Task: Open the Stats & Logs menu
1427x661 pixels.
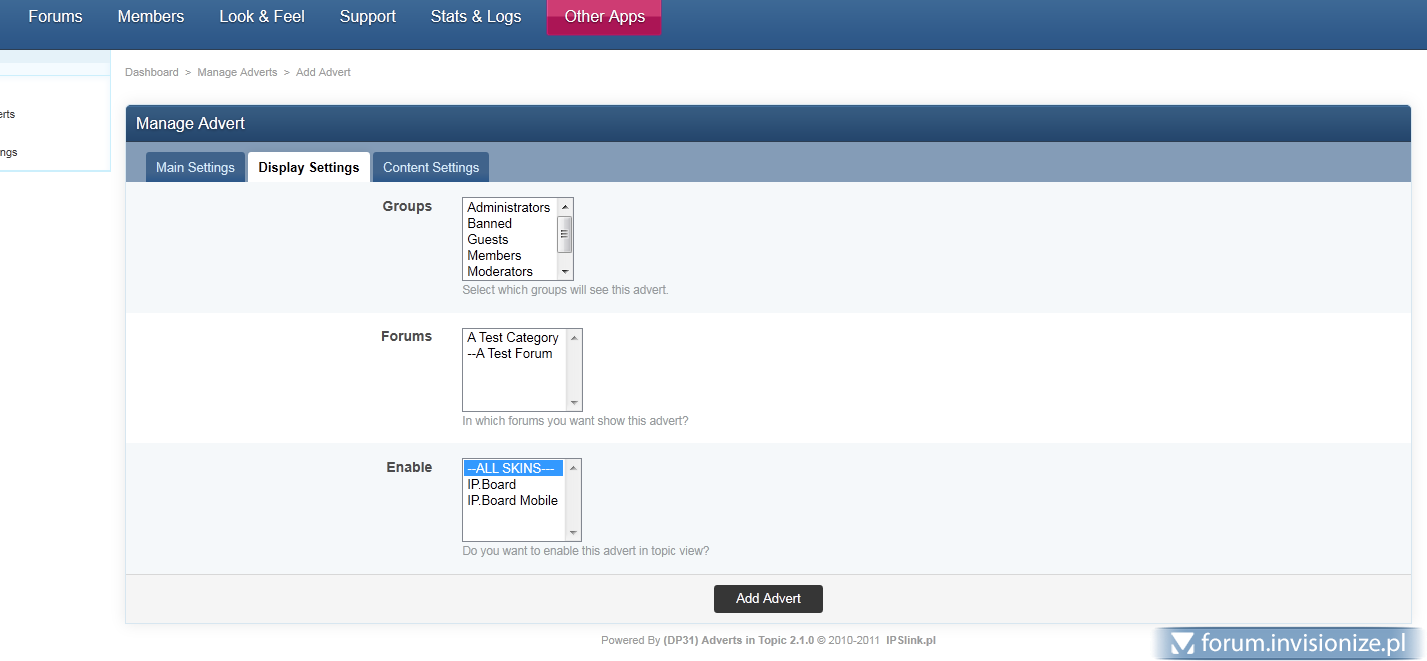Action: (x=476, y=17)
